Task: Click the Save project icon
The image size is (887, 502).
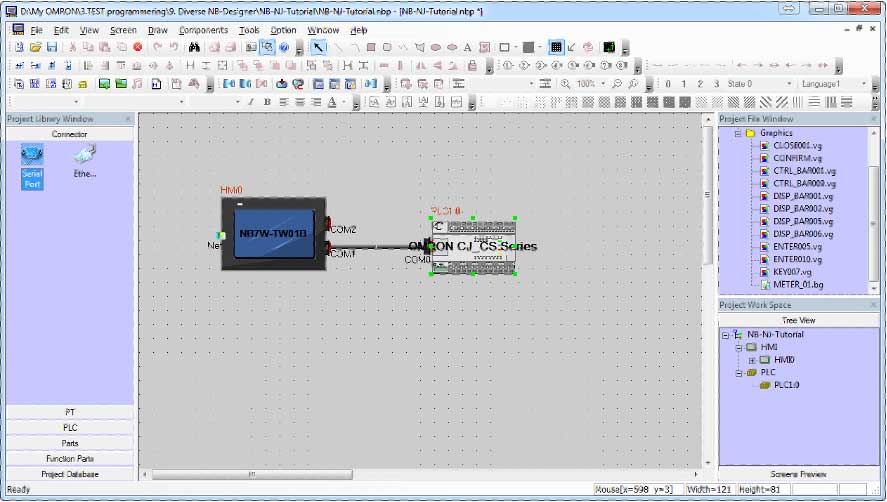Action: point(51,47)
